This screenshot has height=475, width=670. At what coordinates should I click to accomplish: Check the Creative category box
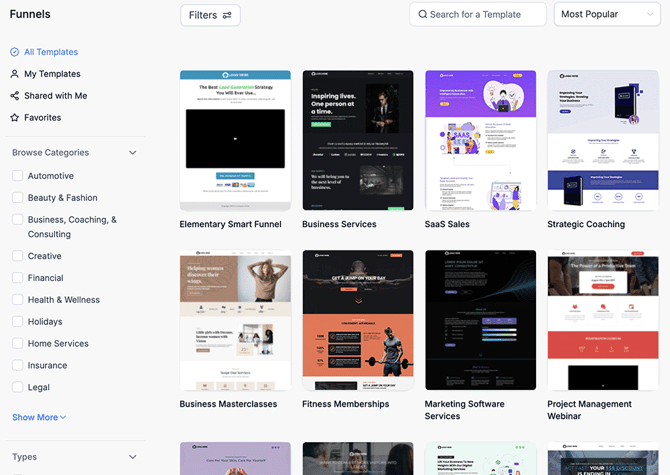[18, 256]
